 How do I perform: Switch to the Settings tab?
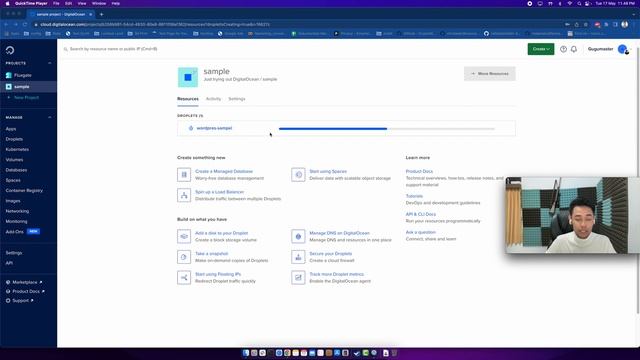[x=237, y=99]
